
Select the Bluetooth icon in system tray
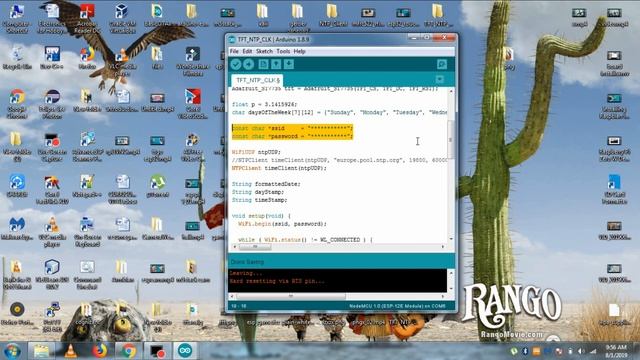click(525, 351)
